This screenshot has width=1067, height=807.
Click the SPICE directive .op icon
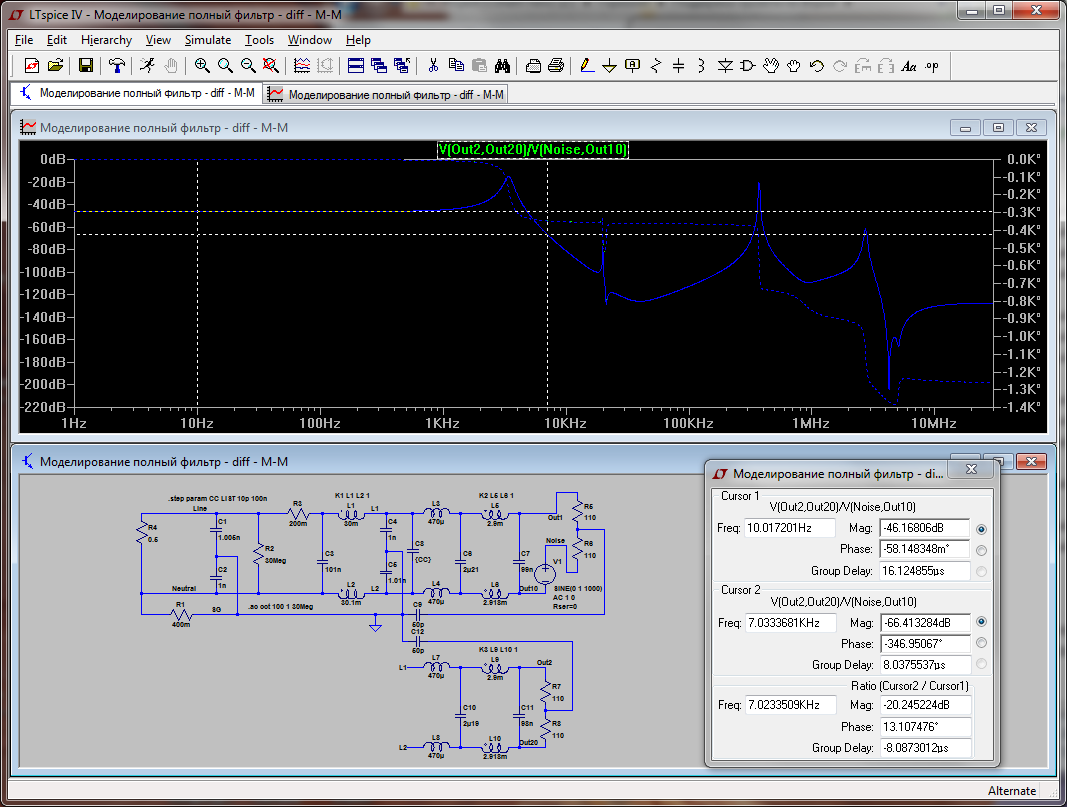point(932,66)
